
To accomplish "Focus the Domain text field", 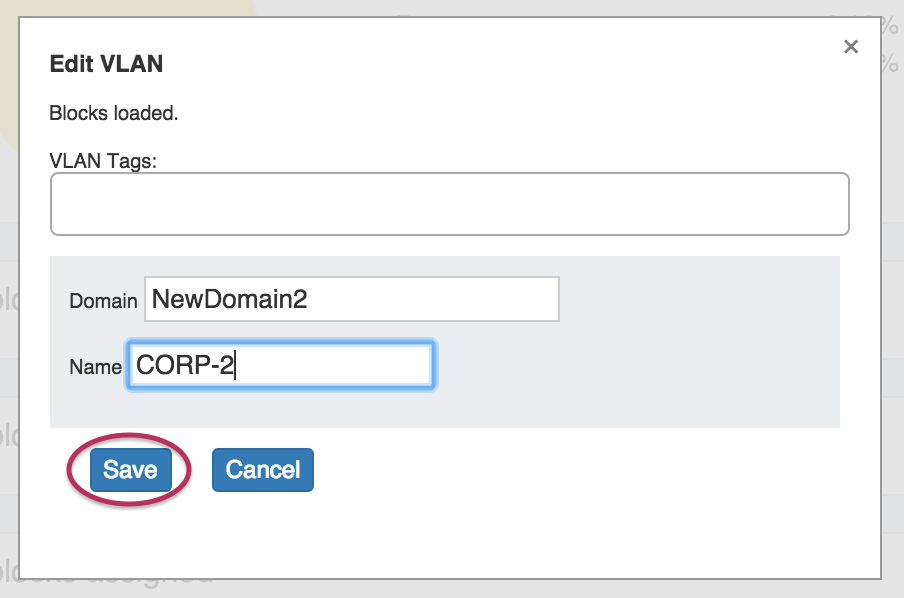I will (x=351, y=300).
